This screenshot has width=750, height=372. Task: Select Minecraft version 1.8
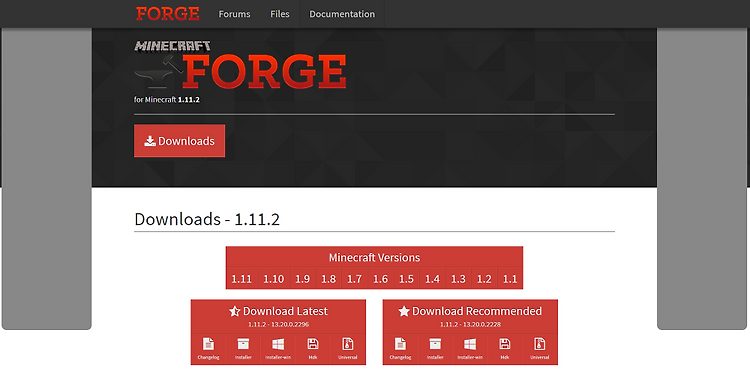click(x=329, y=279)
